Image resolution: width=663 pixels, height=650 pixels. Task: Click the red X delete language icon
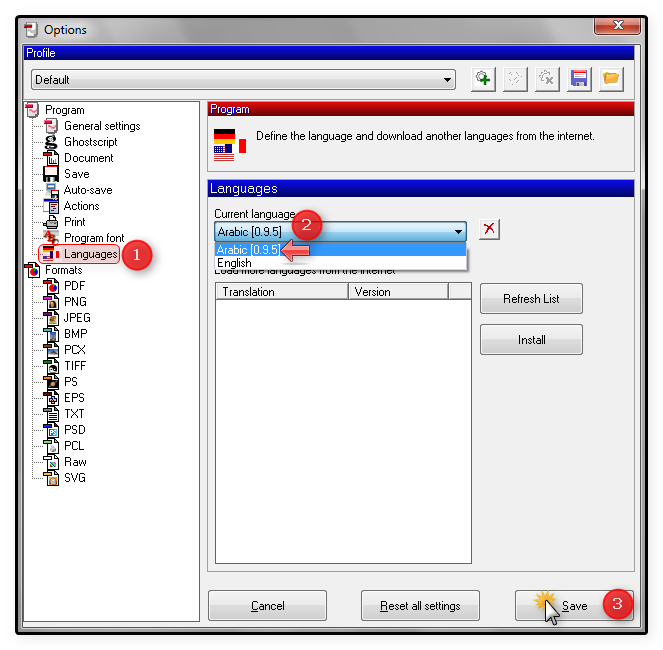point(489,230)
